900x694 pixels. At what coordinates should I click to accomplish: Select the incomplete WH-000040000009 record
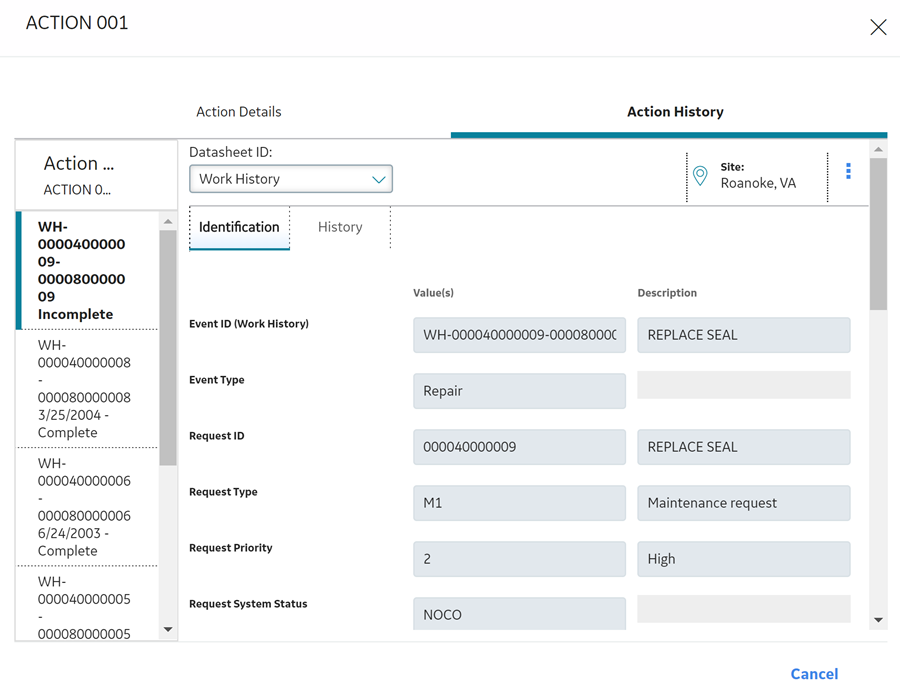pyautogui.click(x=87, y=270)
